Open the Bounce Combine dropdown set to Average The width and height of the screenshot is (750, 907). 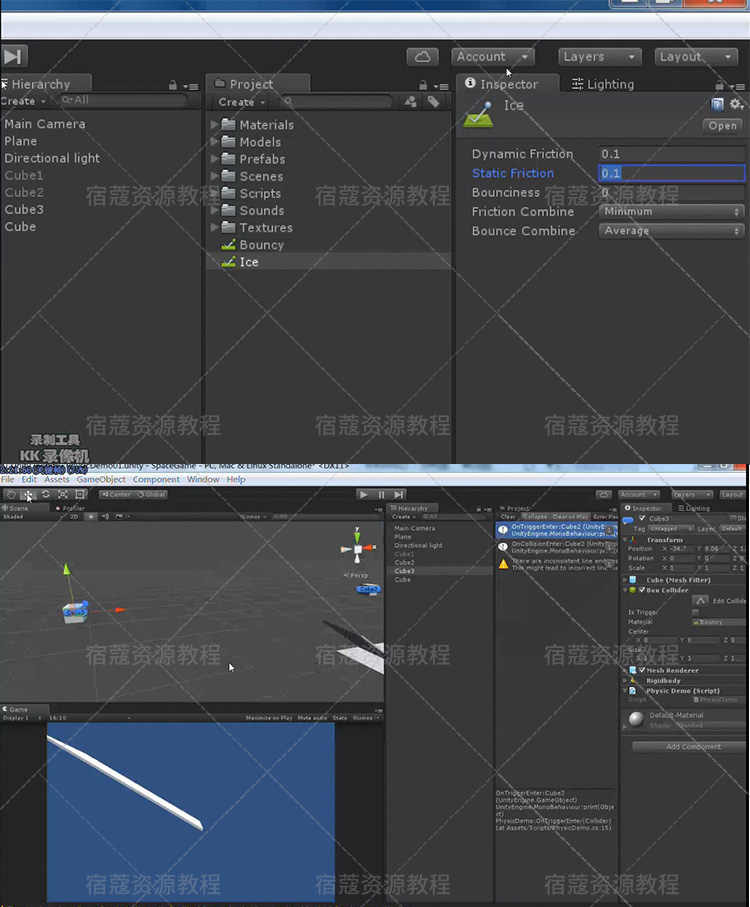click(x=671, y=231)
